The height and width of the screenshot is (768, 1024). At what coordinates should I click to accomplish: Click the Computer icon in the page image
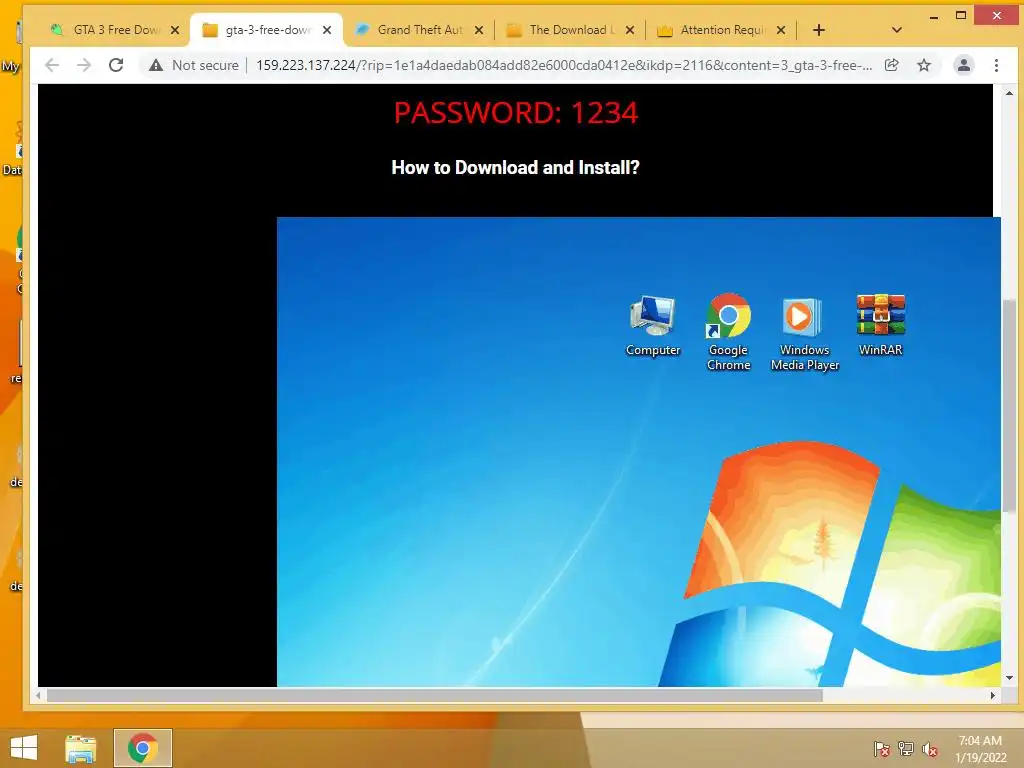[x=653, y=326]
